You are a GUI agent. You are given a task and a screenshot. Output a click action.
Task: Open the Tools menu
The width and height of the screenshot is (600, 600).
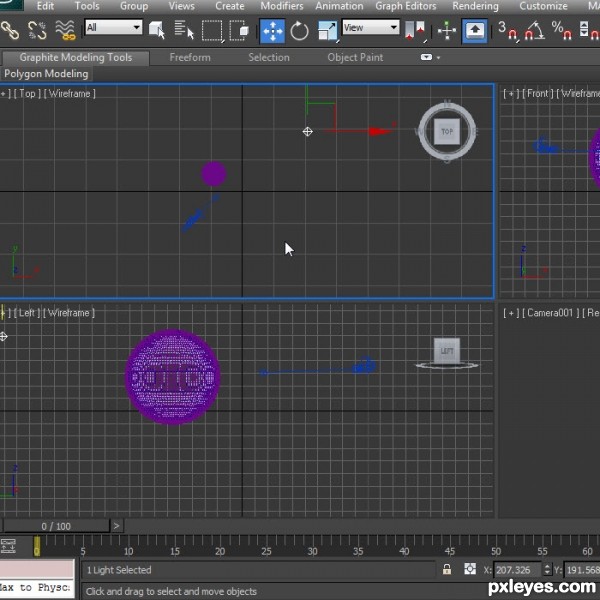tap(87, 6)
